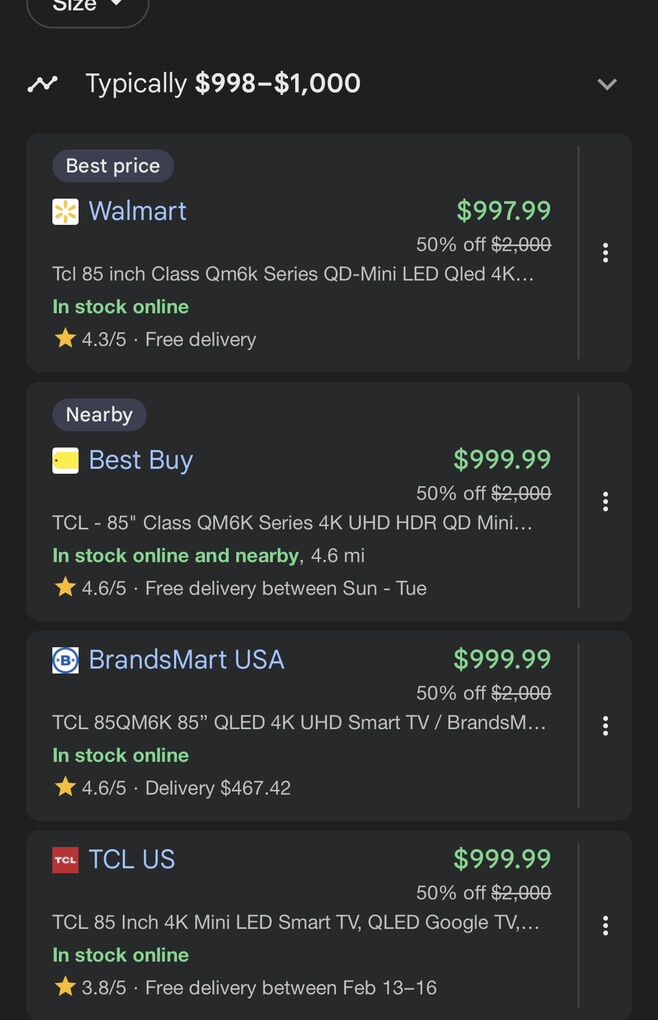Open the Size filter dropdown
Screen dimensions: 658x1020
(87, 6)
